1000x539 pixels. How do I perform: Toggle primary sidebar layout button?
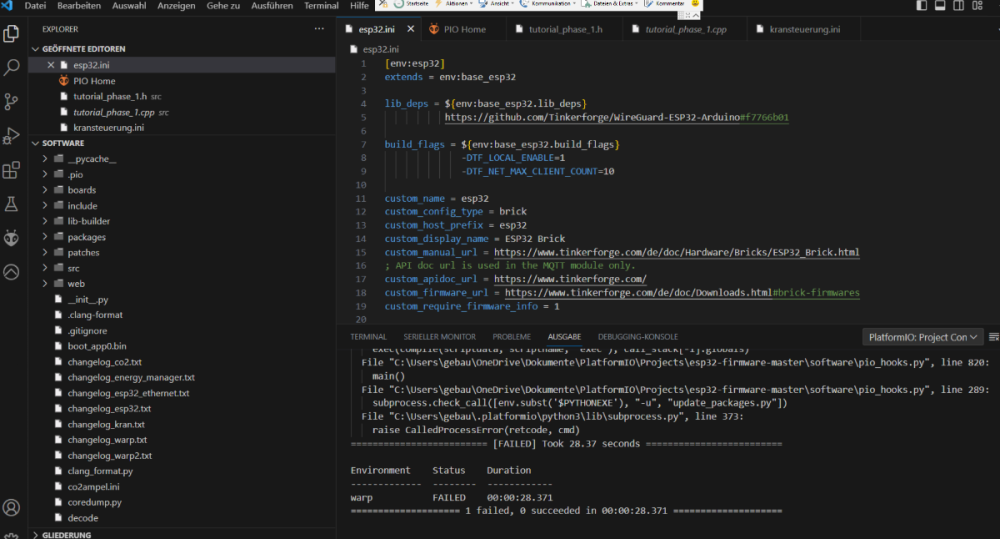[922, 7]
